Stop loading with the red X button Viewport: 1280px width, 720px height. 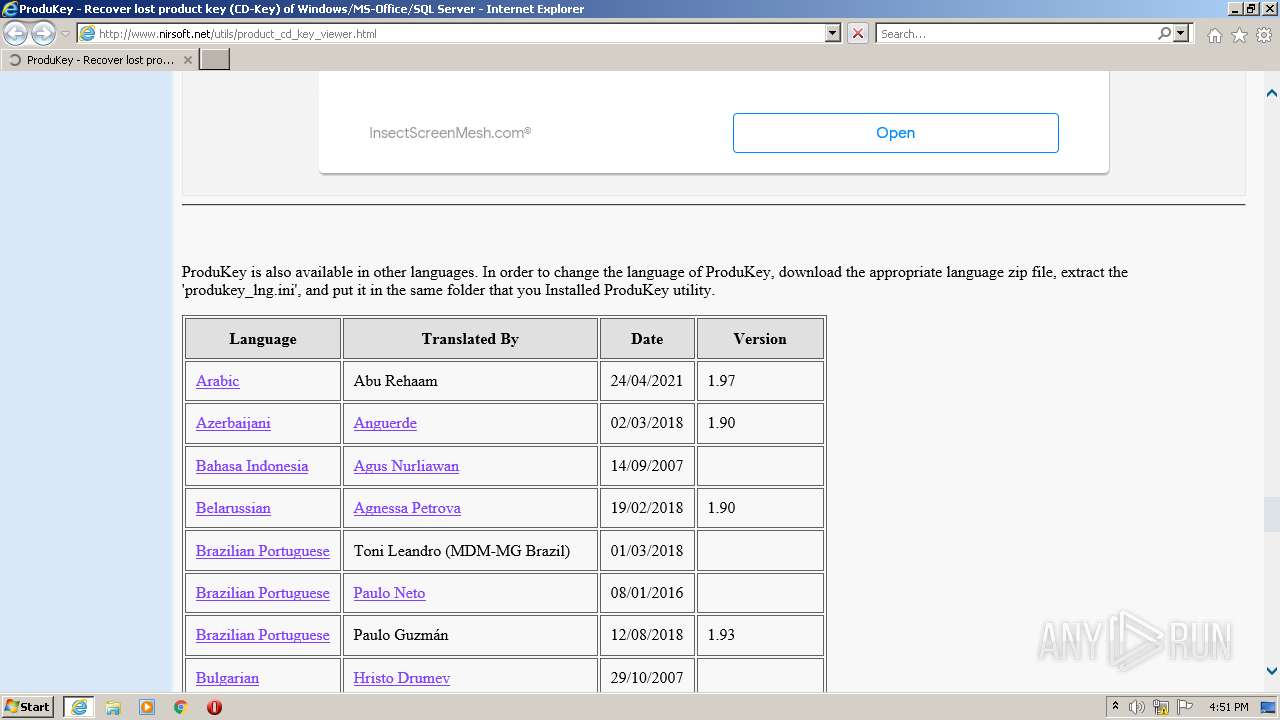(858, 33)
